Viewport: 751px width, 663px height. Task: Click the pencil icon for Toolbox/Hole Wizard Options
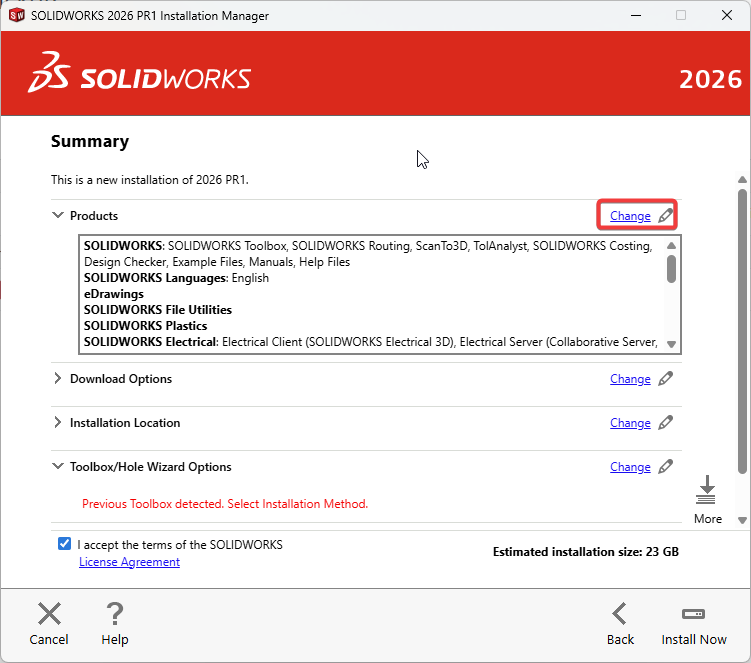point(665,467)
